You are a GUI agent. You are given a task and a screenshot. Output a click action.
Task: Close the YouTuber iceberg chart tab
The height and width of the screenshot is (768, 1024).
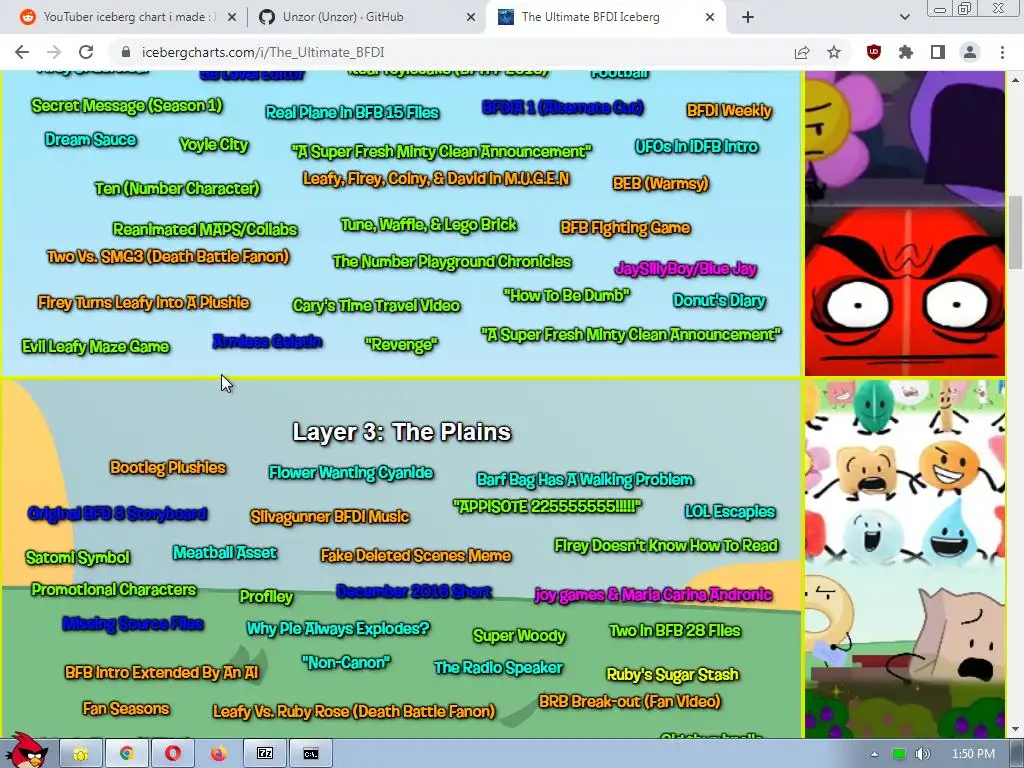point(232,18)
